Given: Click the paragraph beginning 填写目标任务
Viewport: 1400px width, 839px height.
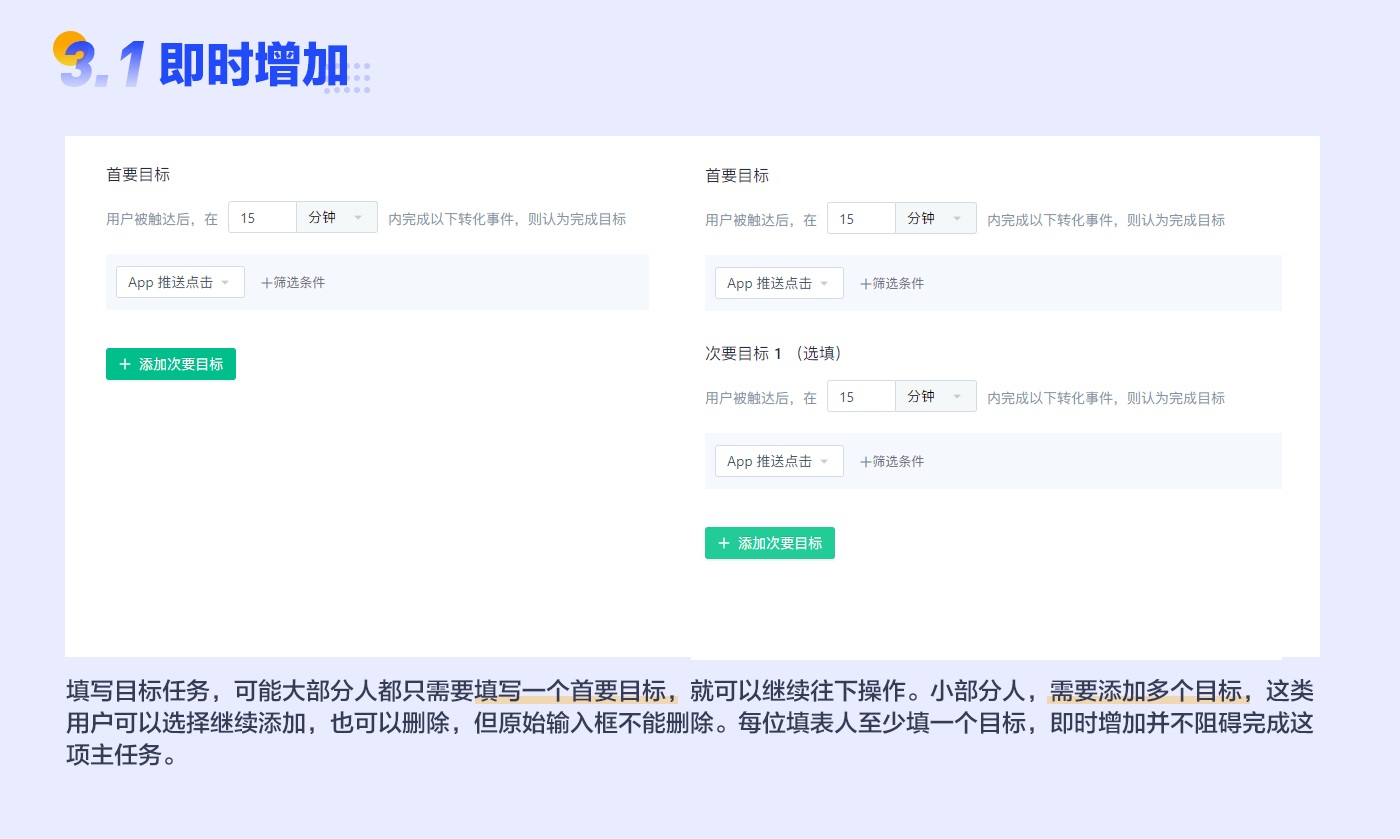Looking at the screenshot, I should click(690, 722).
